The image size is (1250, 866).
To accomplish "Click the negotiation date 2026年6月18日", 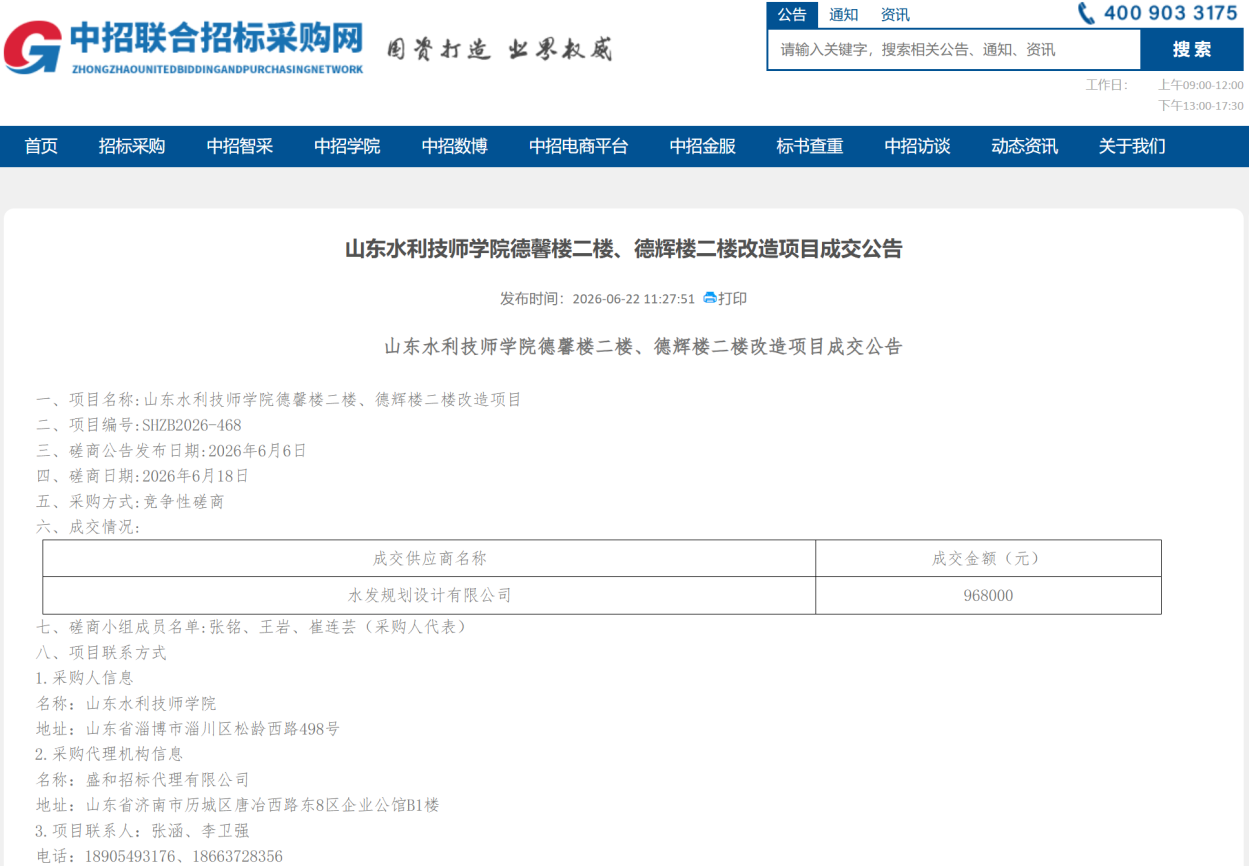I will click(195, 476).
